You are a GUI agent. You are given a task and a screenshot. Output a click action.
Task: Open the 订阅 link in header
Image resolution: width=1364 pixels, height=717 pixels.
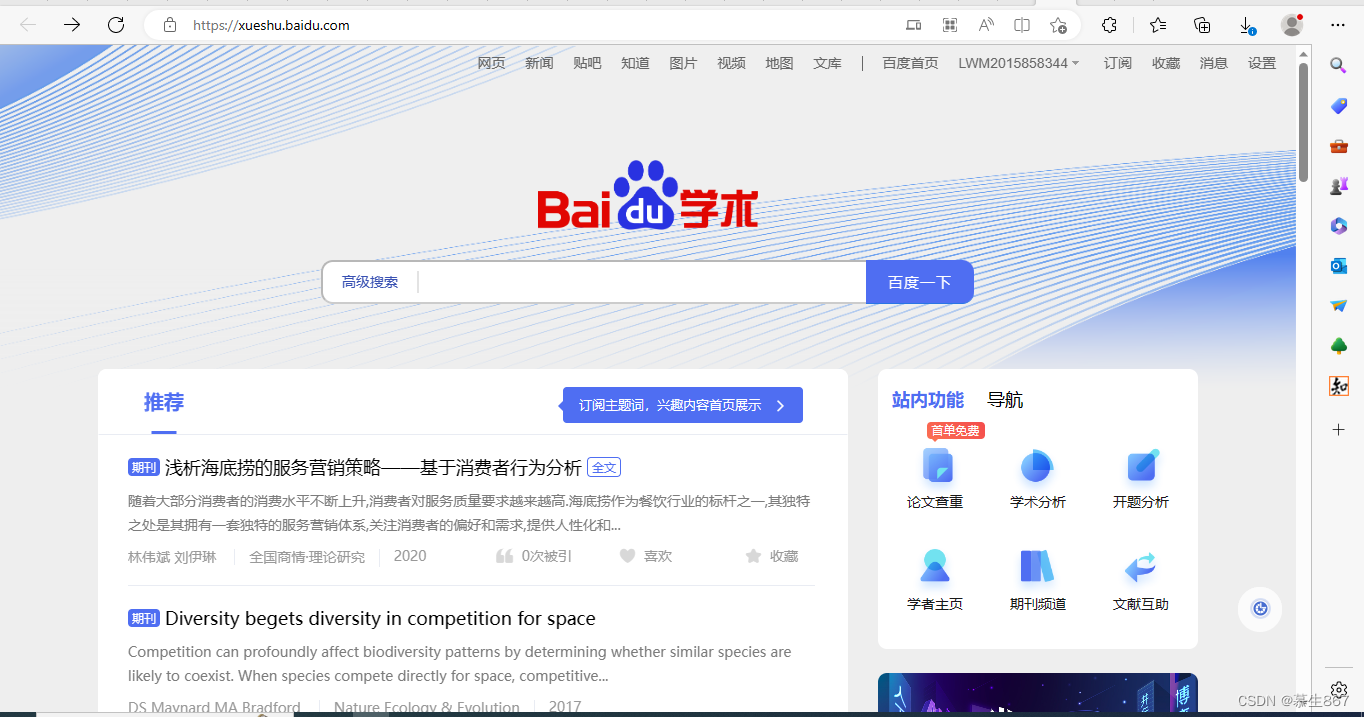1118,63
